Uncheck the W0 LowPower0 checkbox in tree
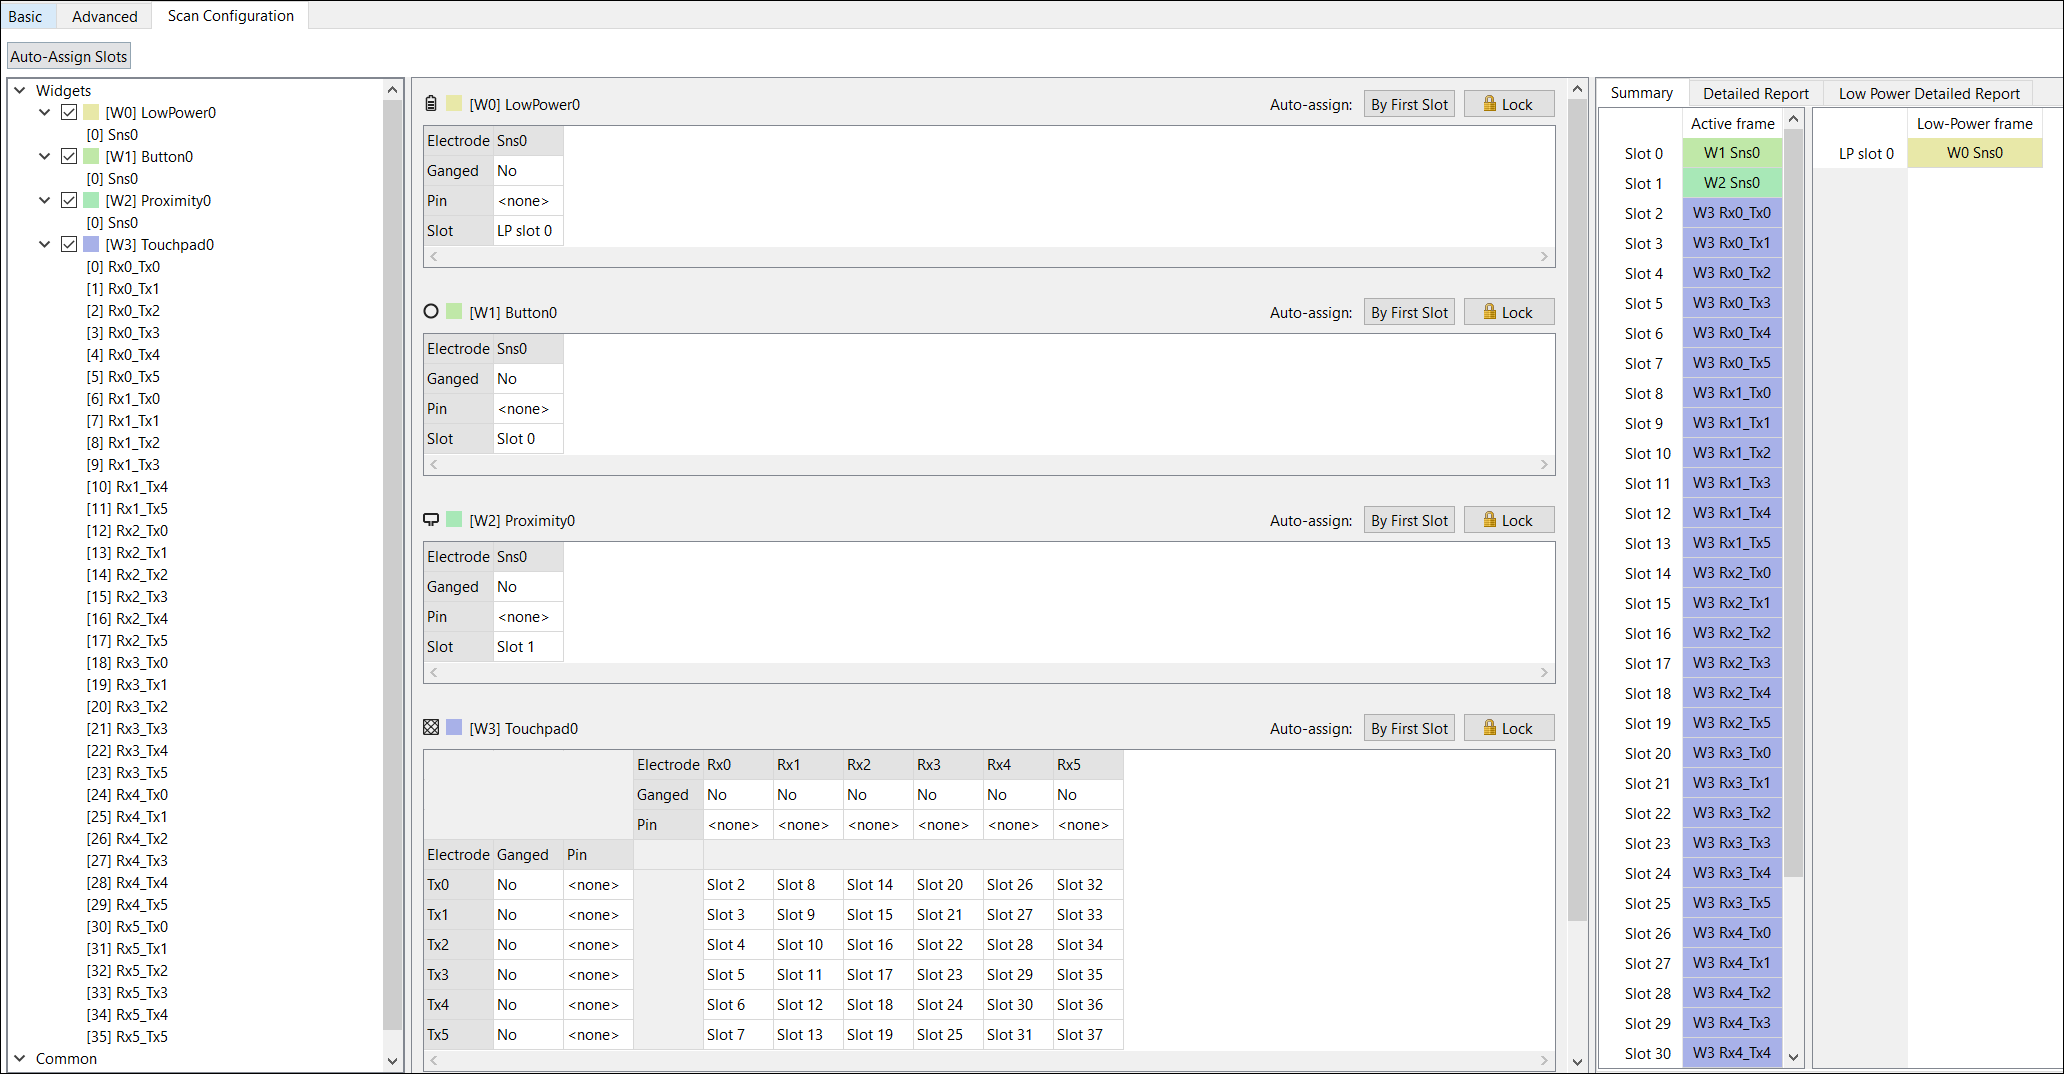 point(69,112)
